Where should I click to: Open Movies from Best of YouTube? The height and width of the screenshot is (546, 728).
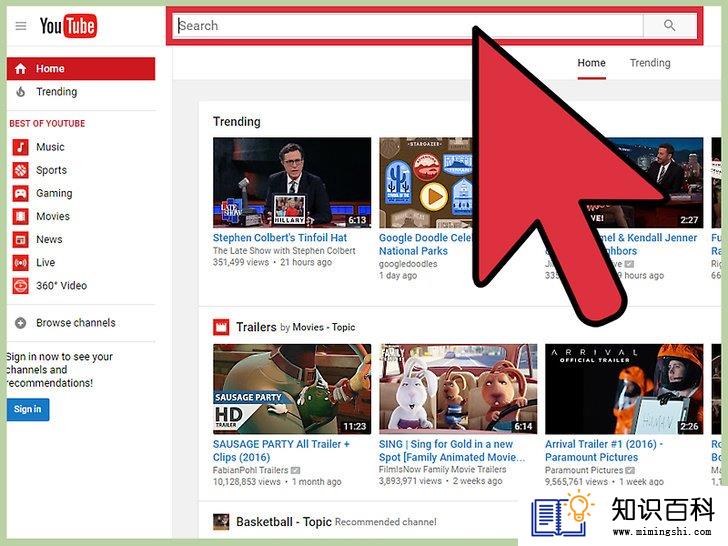[53, 216]
